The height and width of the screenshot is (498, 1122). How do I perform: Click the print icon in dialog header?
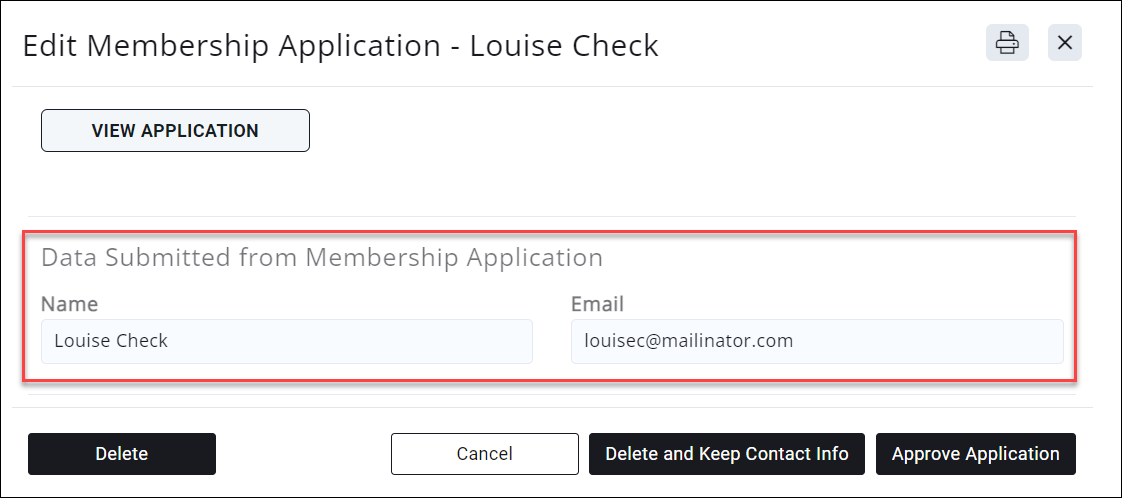click(1007, 43)
